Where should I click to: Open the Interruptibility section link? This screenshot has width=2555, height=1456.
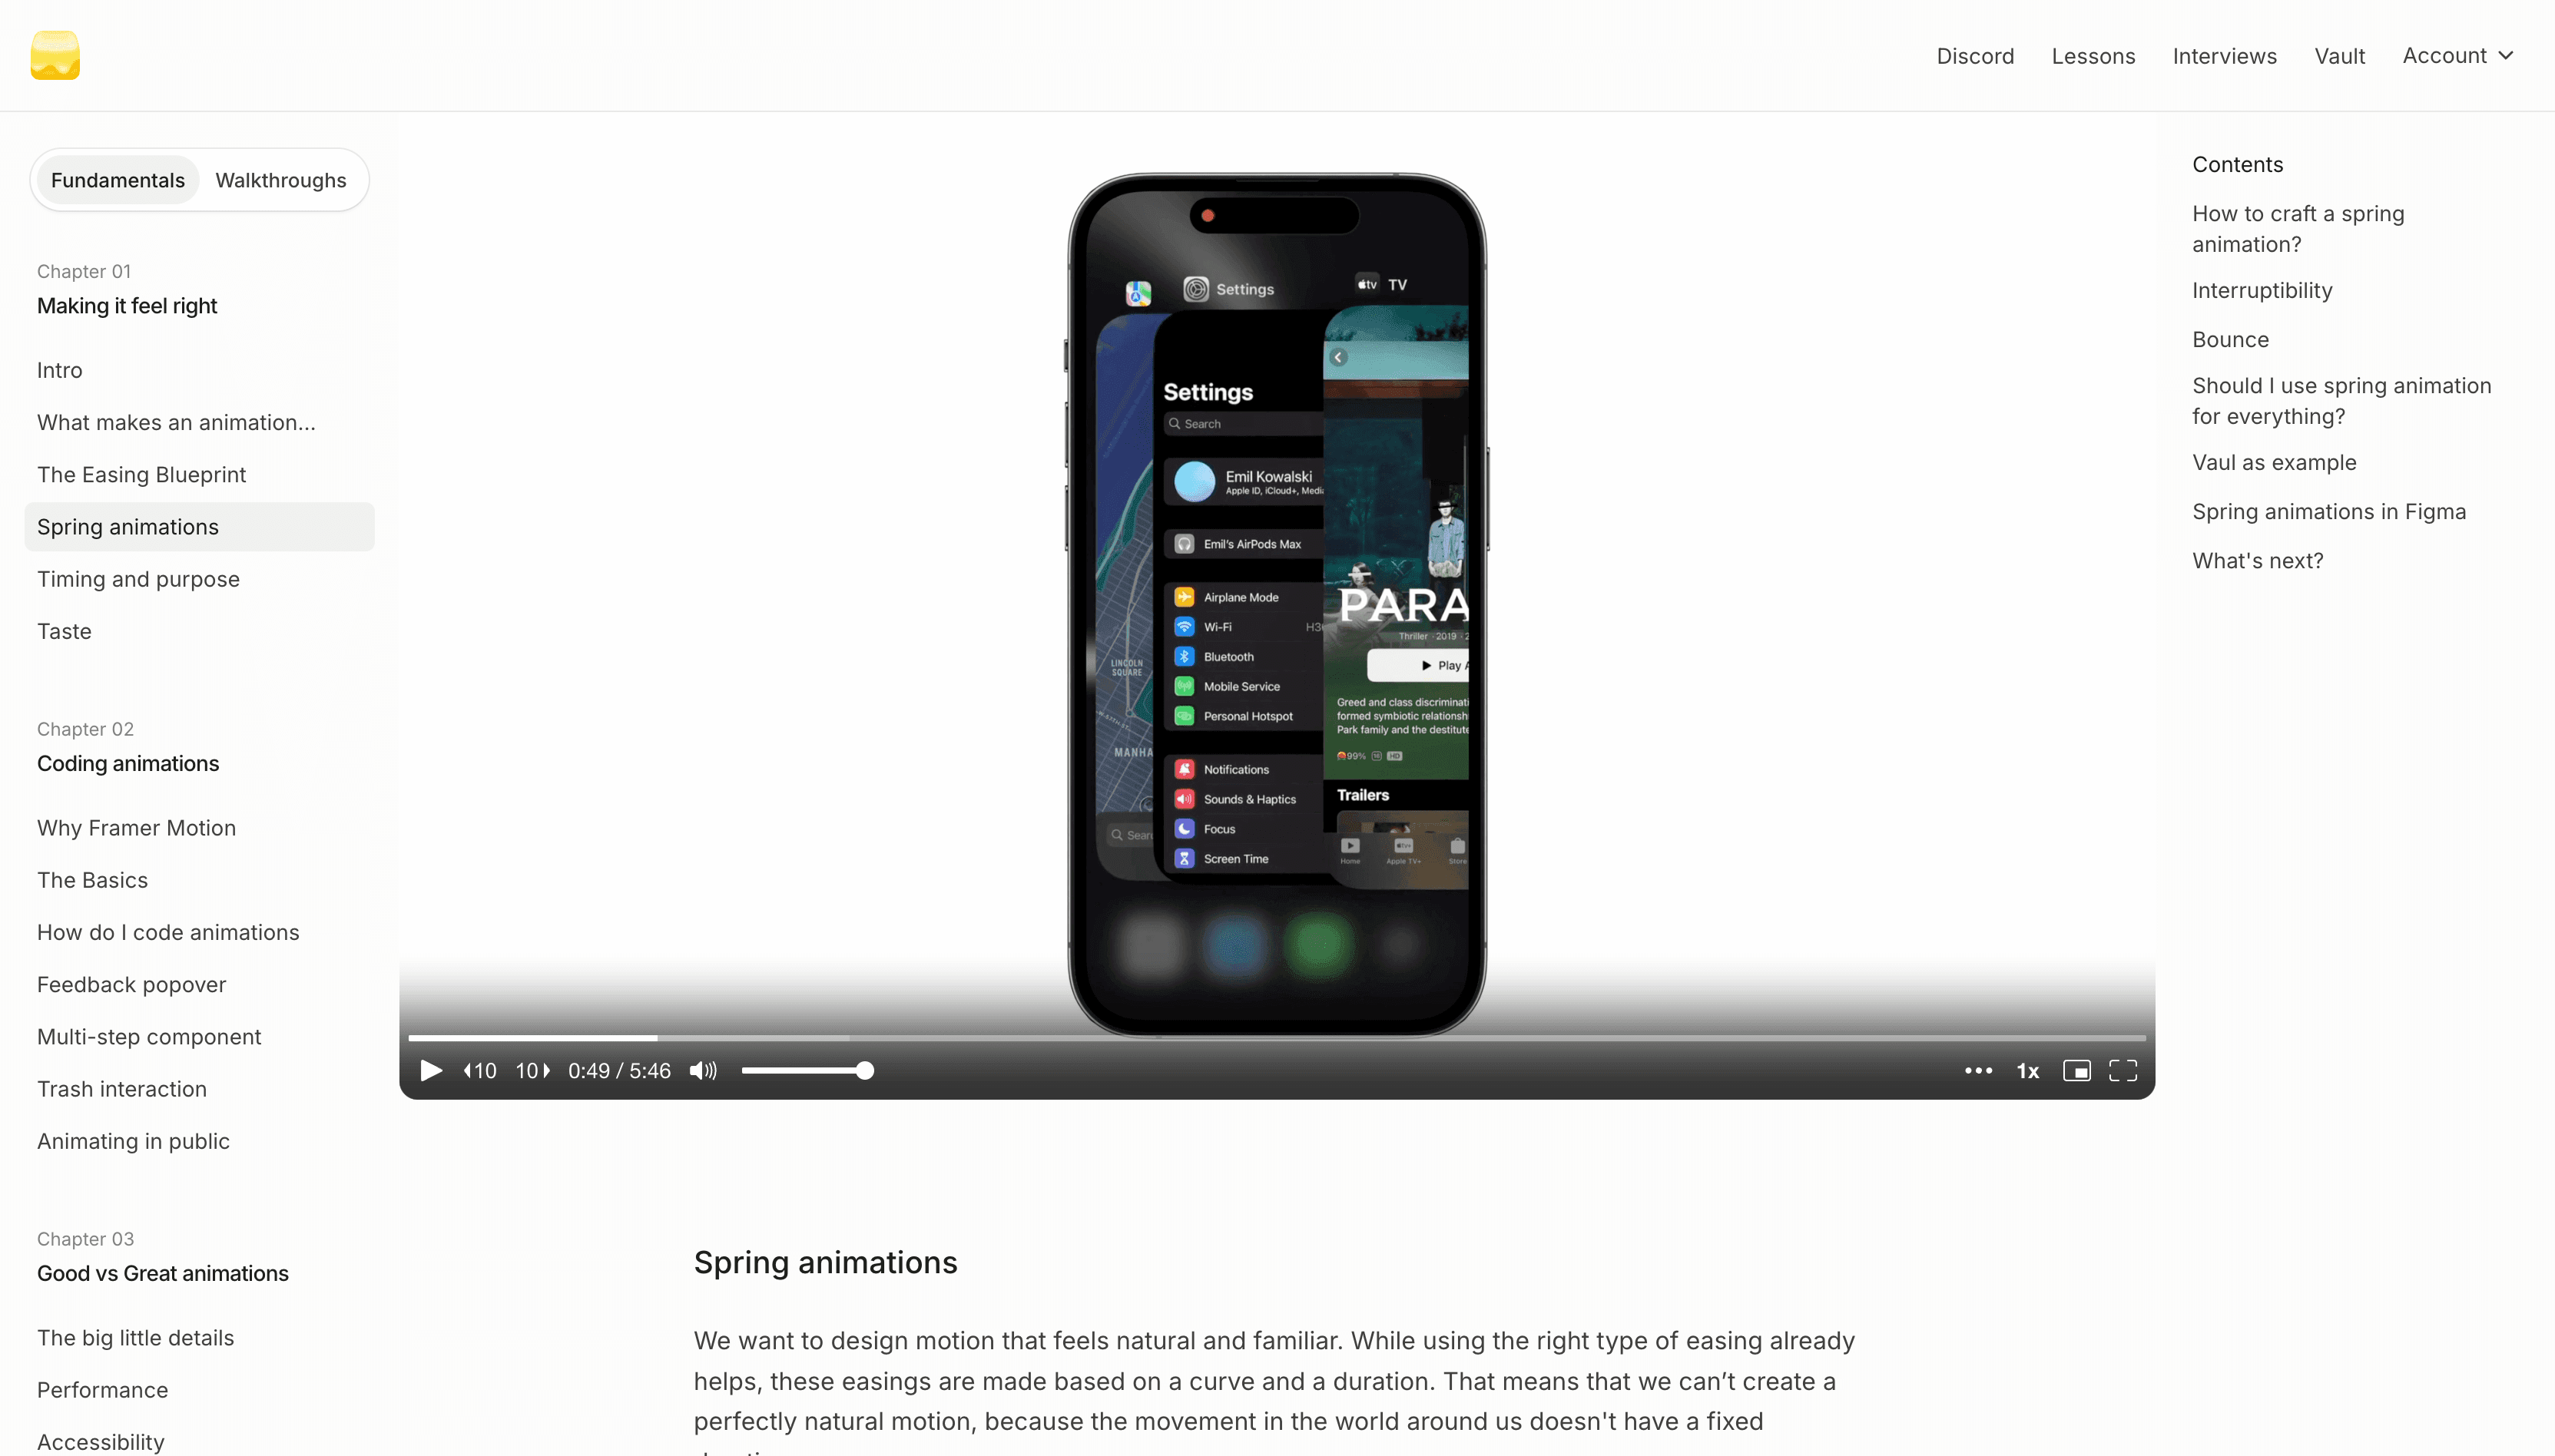2264,290
